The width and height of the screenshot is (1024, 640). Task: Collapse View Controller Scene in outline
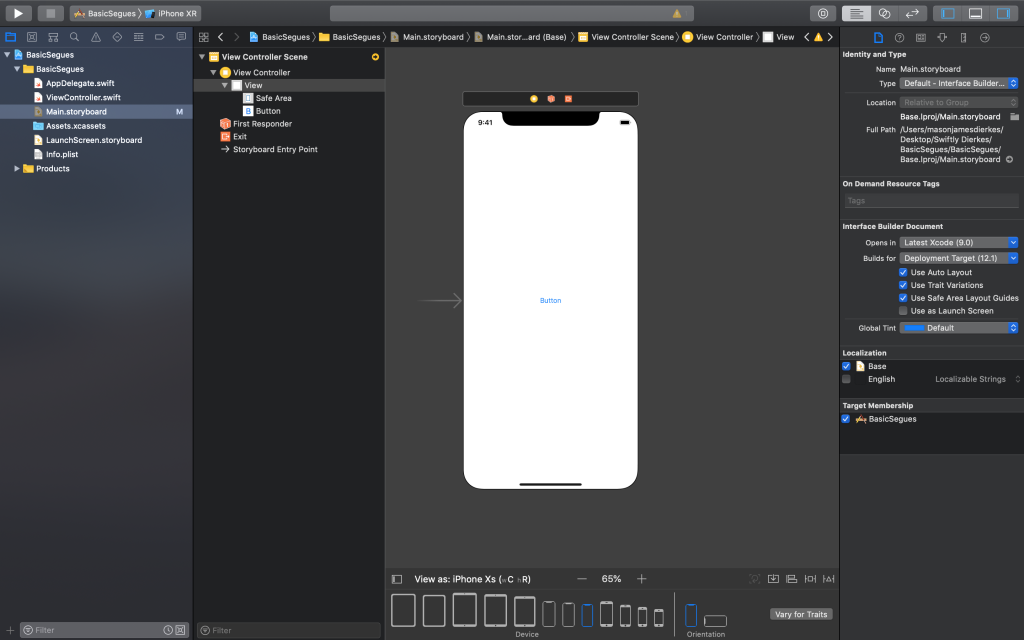(202, 57)
